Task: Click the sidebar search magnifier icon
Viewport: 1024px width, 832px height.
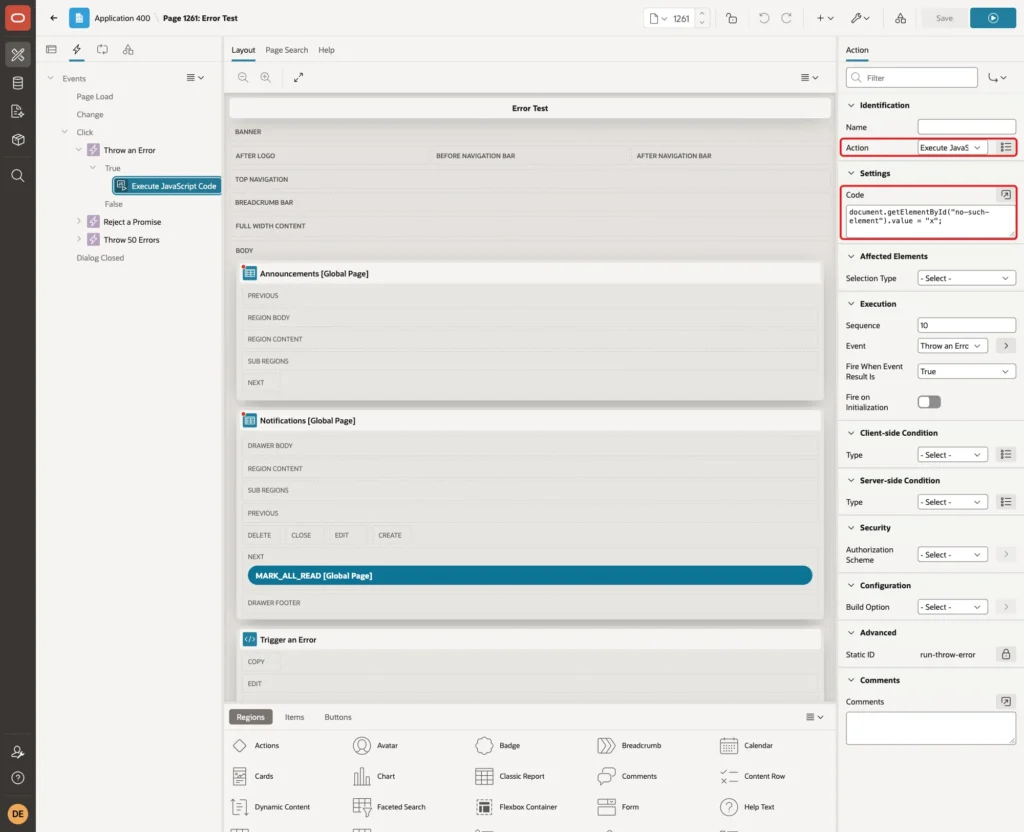Action: (18, 176)
